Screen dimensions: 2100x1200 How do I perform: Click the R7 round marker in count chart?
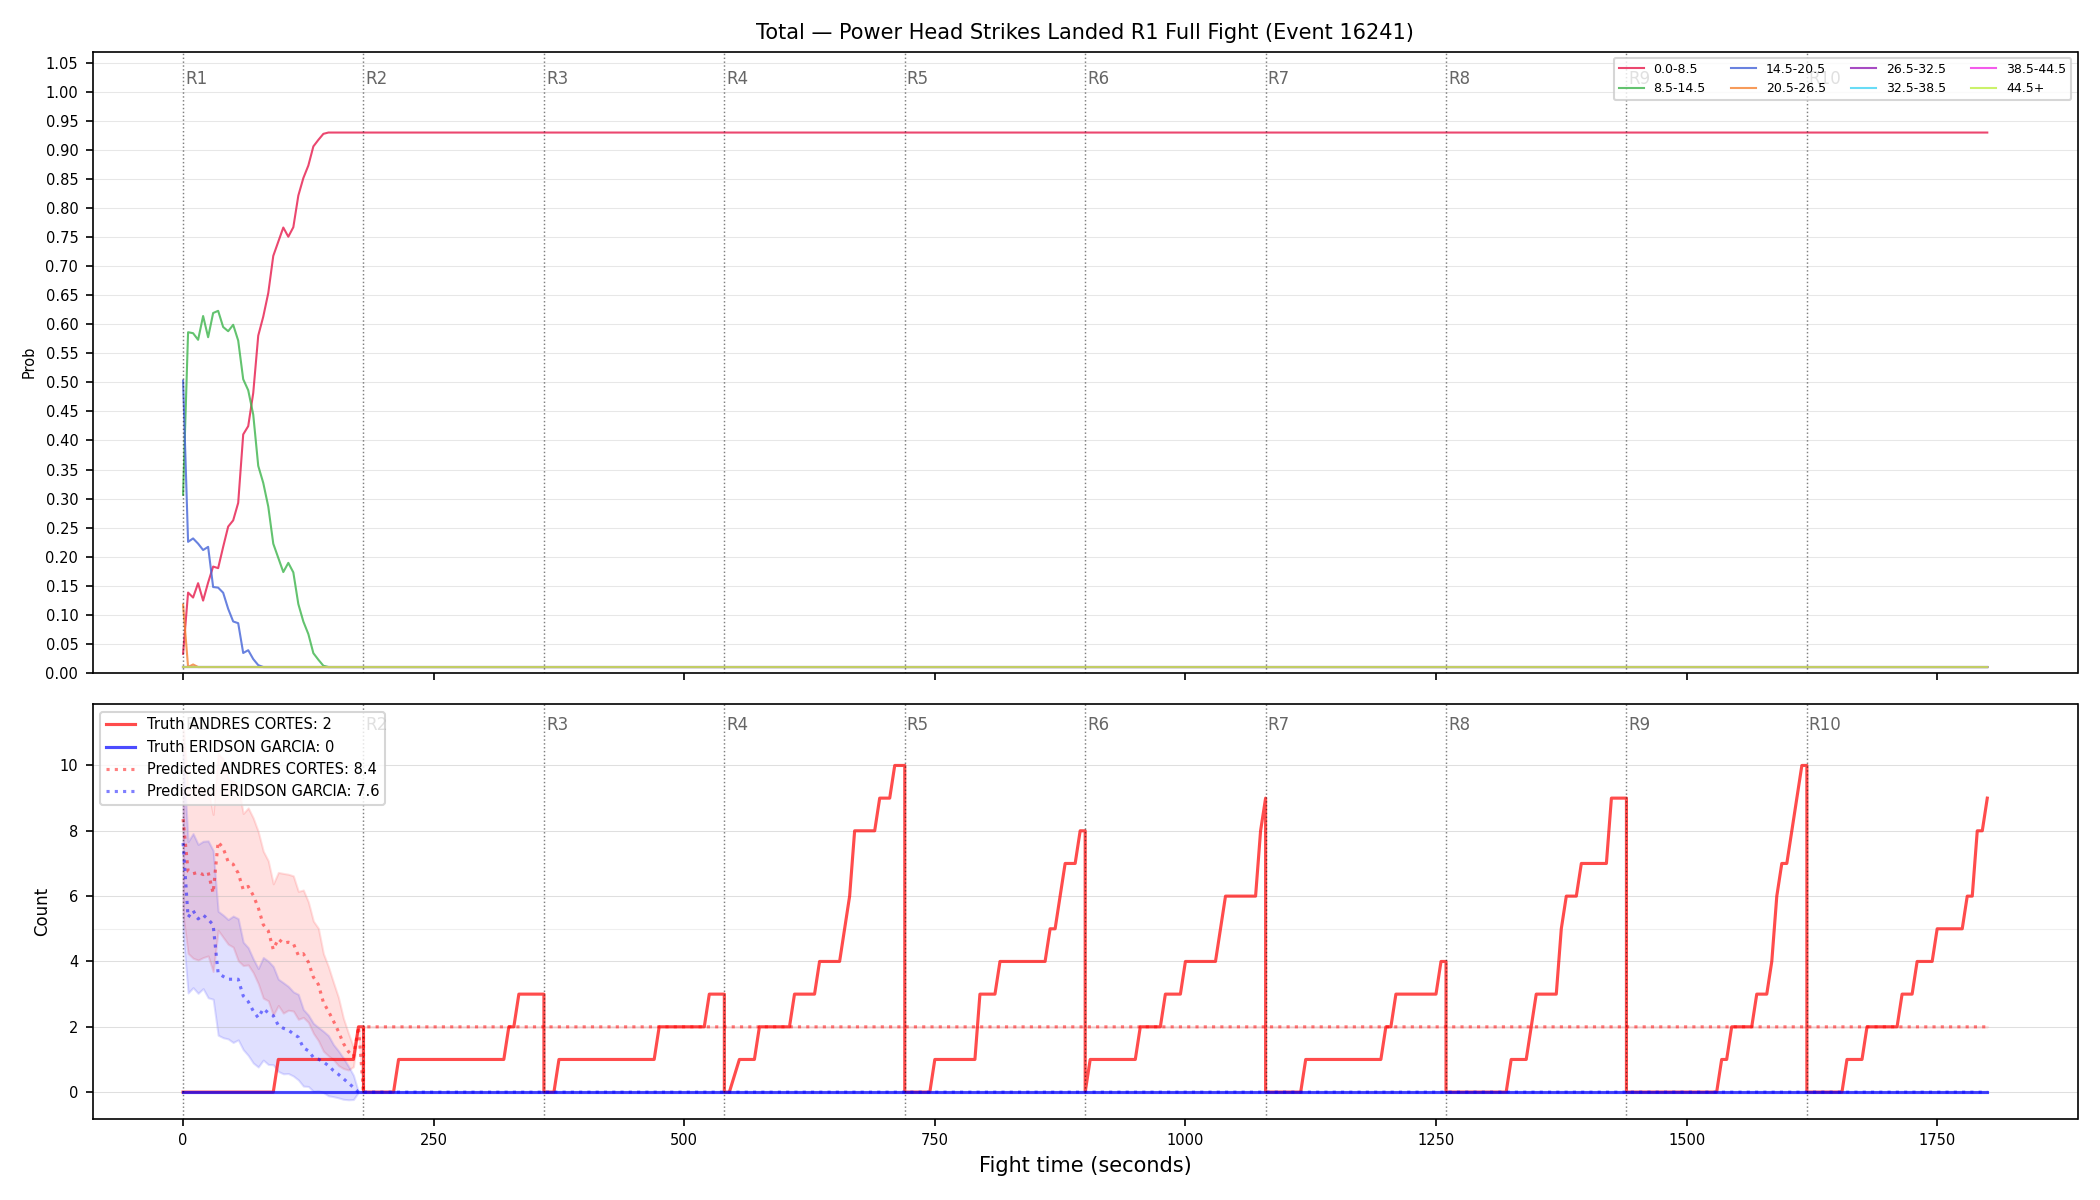coord(1278,724)
